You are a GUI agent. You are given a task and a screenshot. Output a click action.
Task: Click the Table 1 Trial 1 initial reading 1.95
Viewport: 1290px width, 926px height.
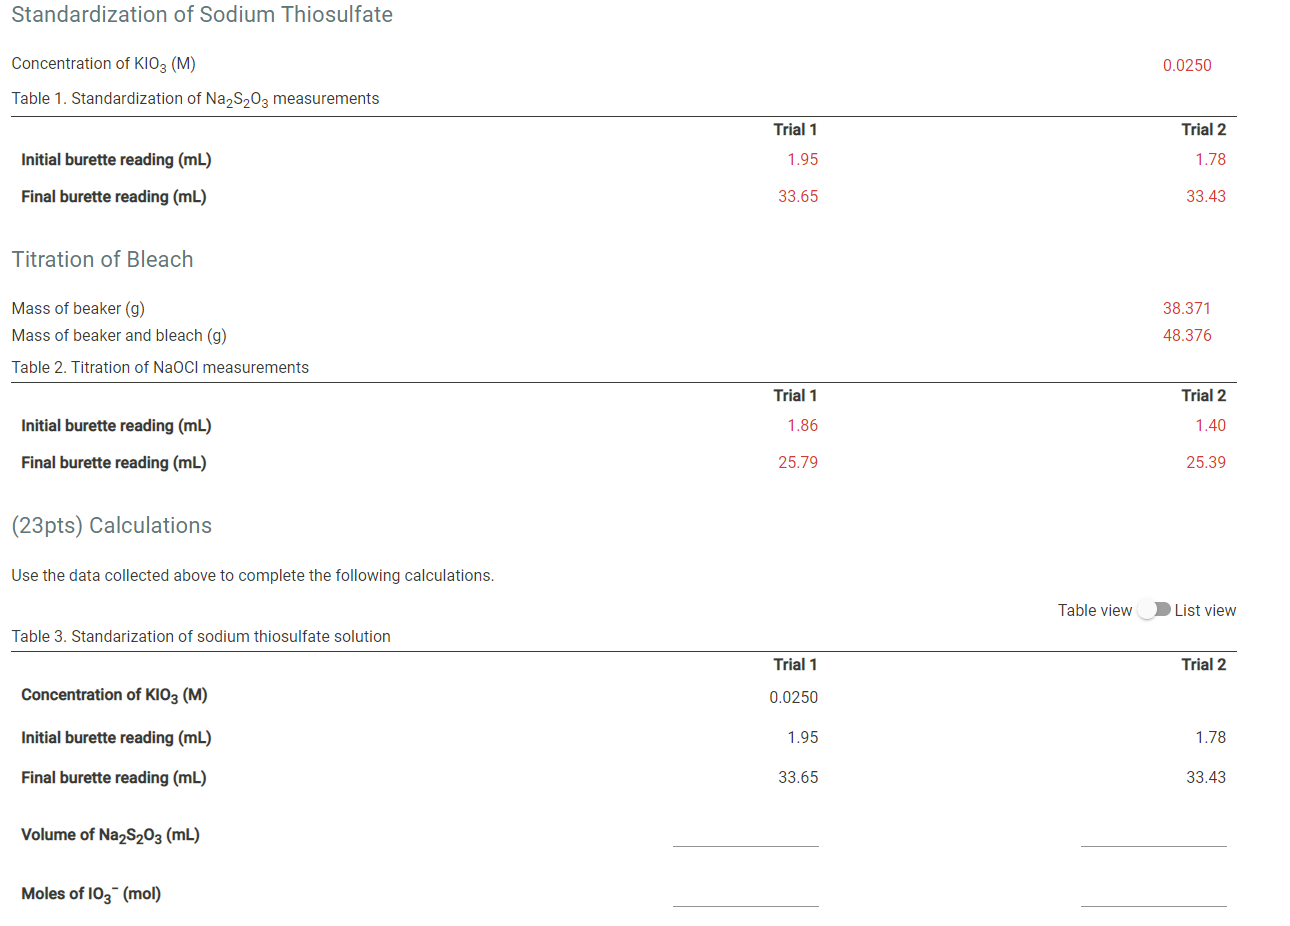pyautogui.click(x=802, y=159)
